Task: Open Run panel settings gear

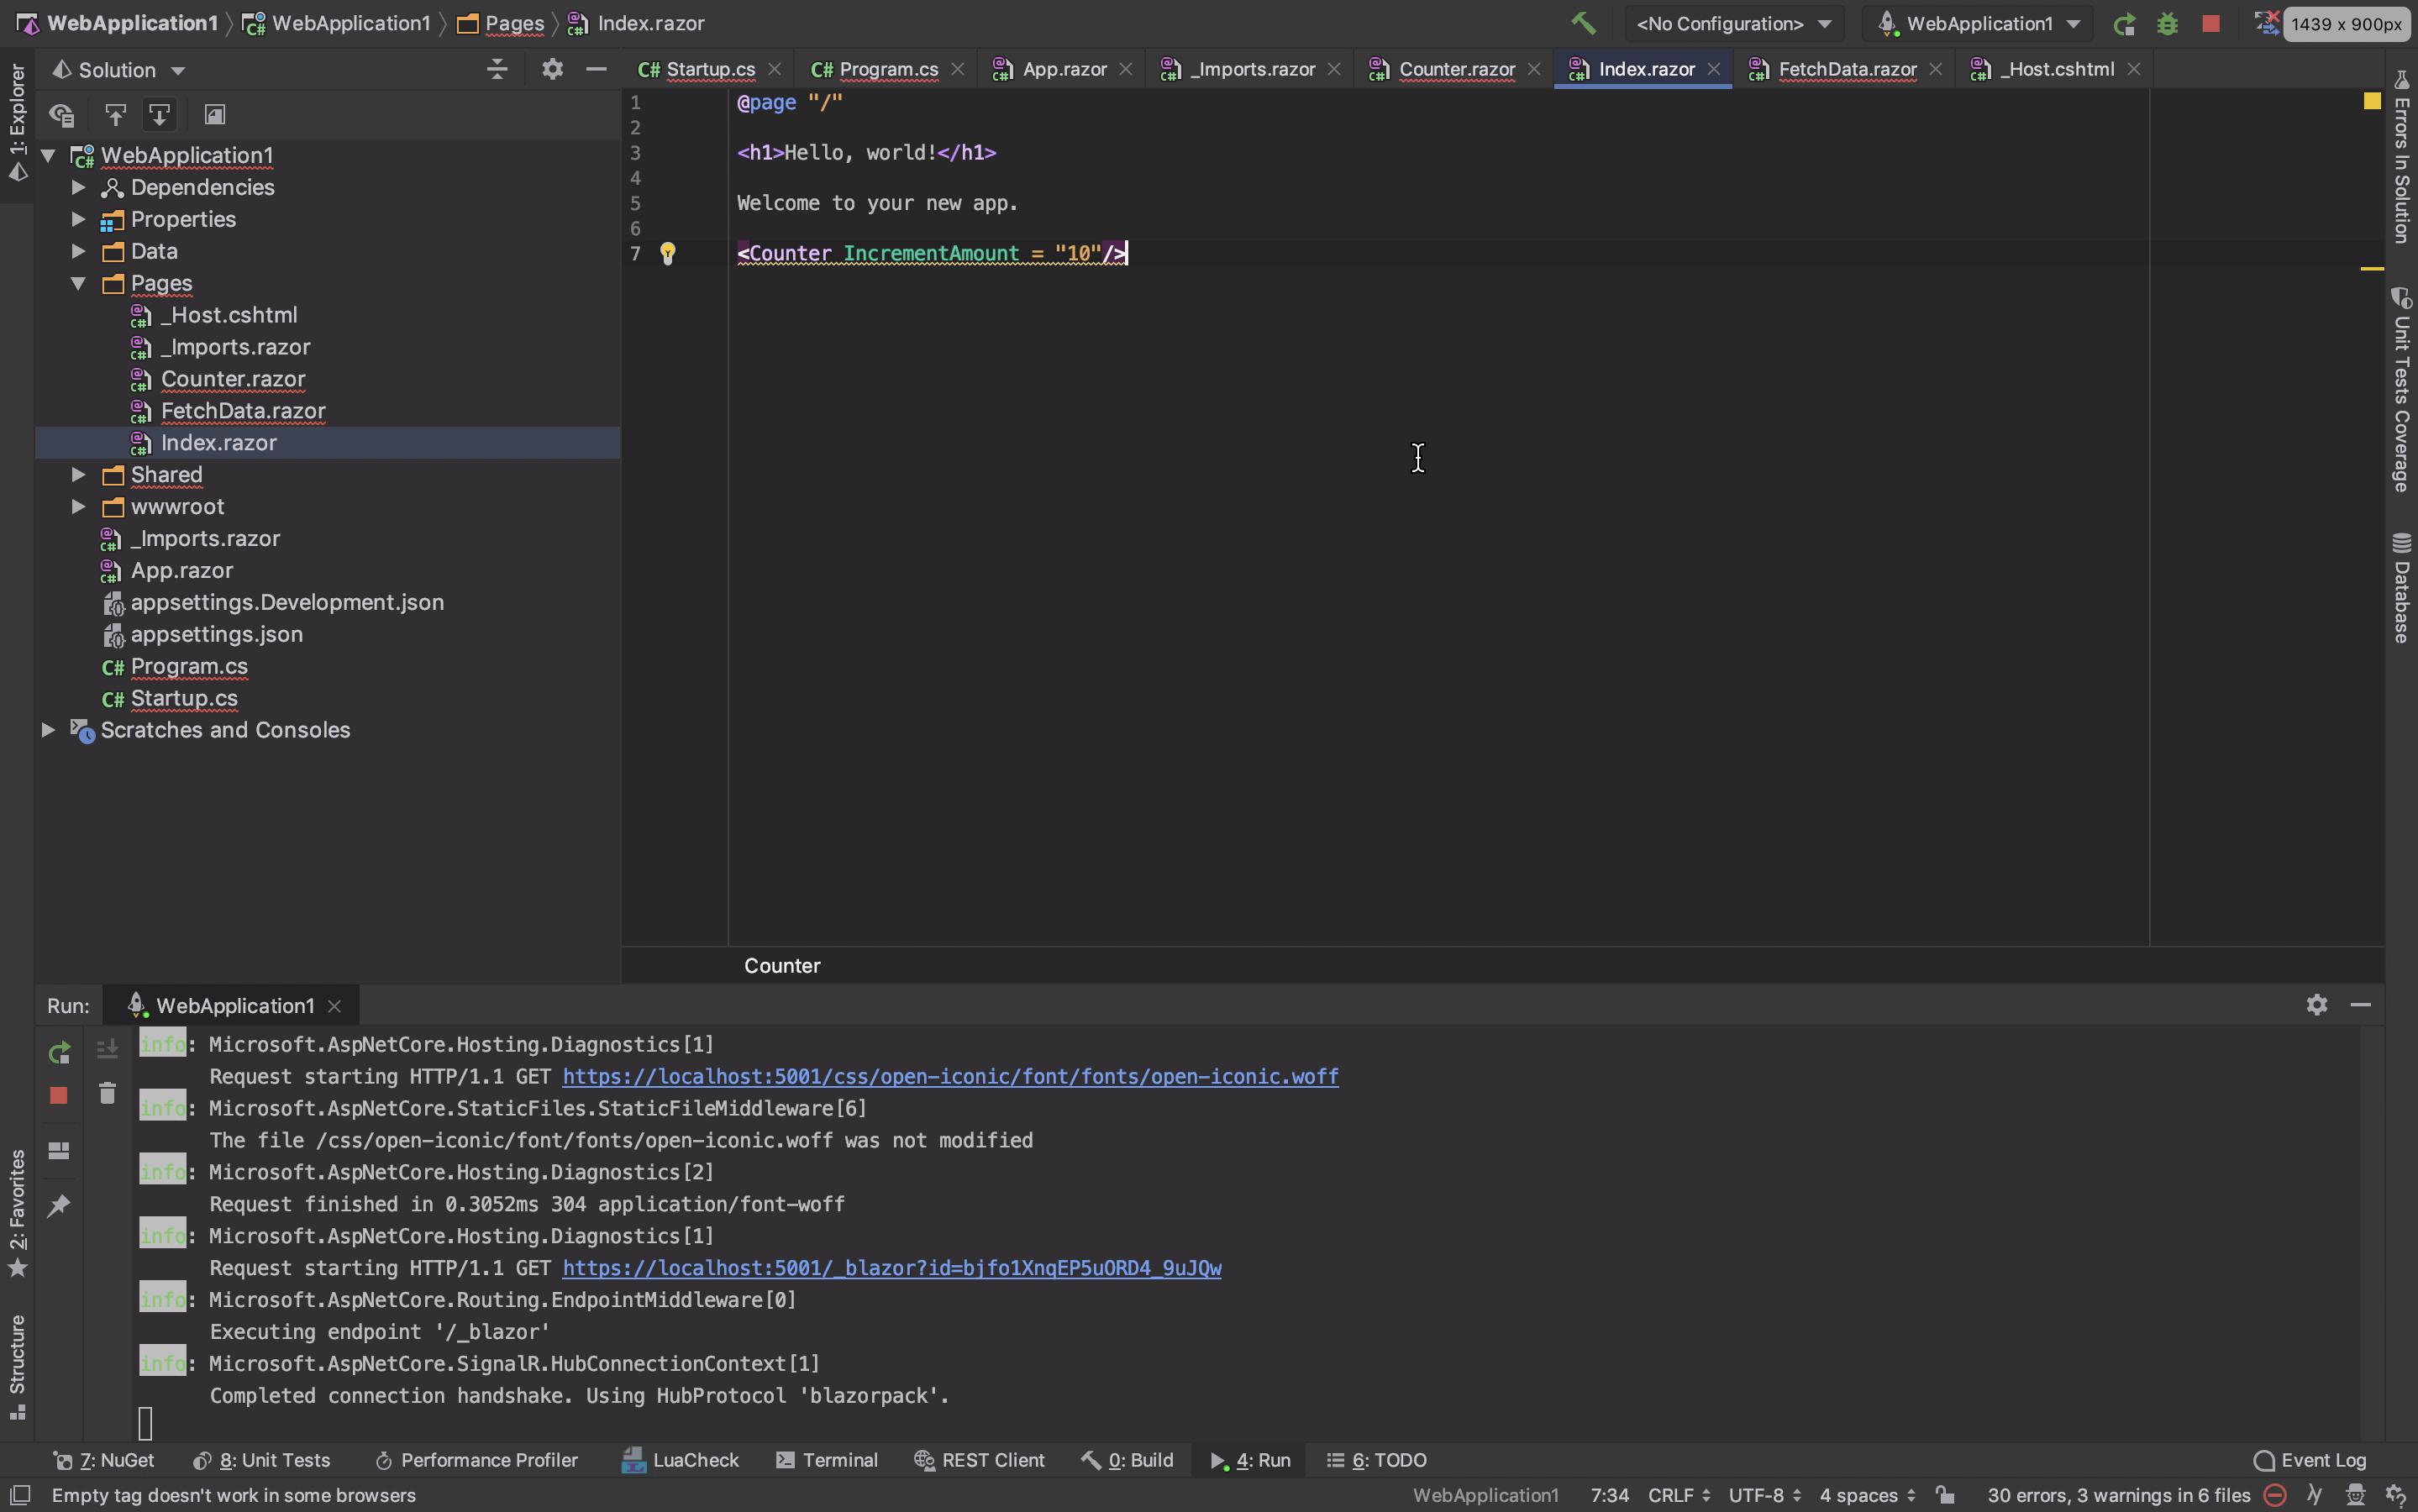Action: click(x=2317, y=1005)
